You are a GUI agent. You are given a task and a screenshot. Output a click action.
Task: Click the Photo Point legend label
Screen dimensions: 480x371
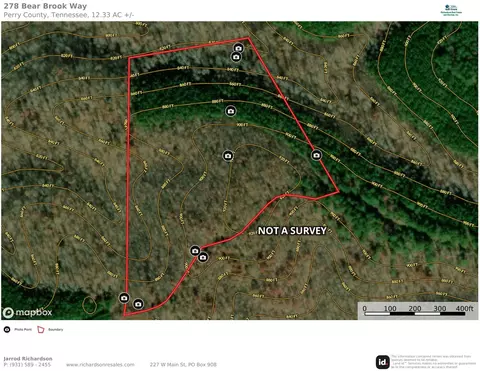point(23,329)
